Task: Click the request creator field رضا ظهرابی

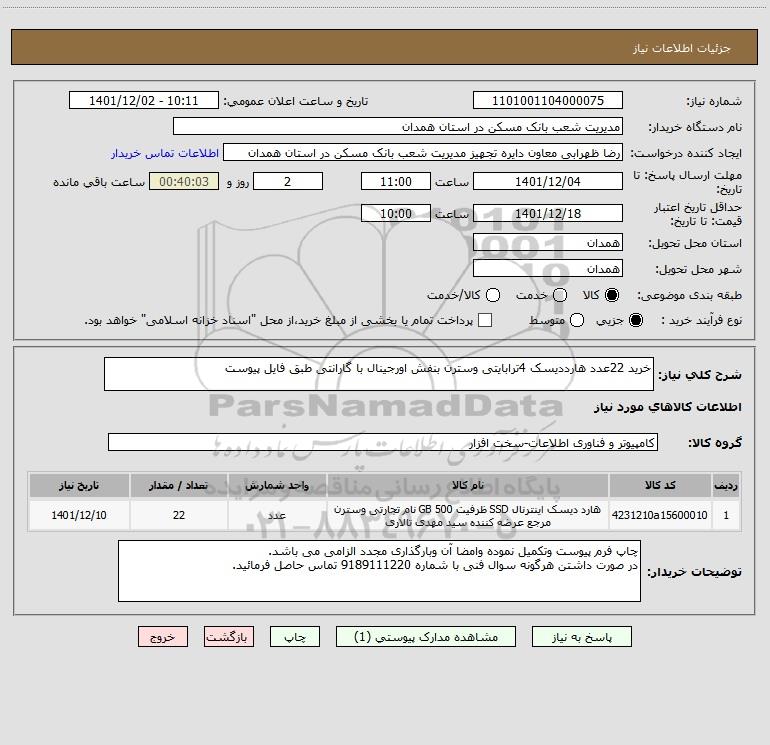Action: 423,153
